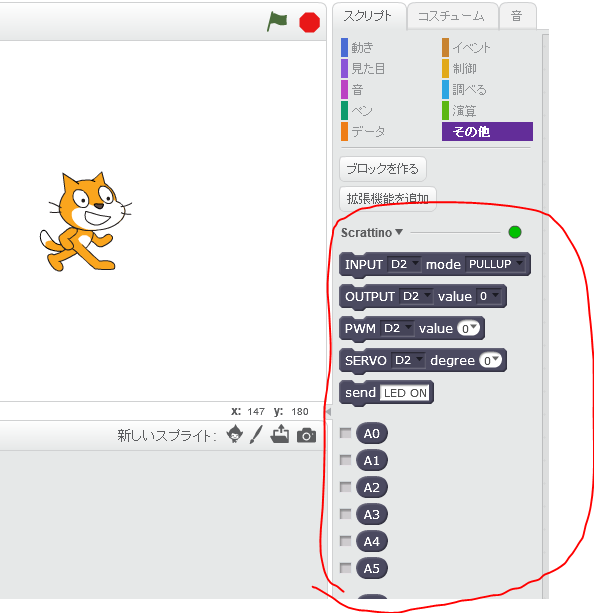The height and width of the screenshot is (613, 594).
Task: Enable the A2 reporter checkbox
Action: (x=345, y=487)
